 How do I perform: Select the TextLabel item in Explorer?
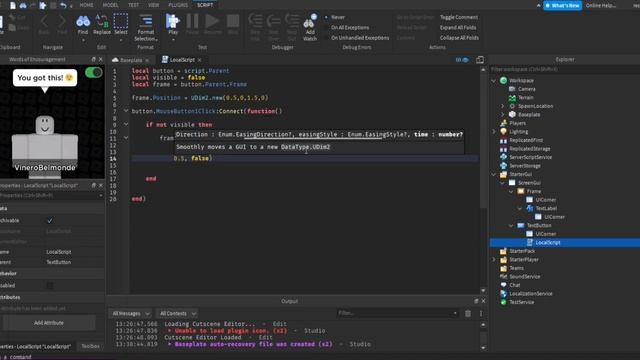[x=546, y=208]
